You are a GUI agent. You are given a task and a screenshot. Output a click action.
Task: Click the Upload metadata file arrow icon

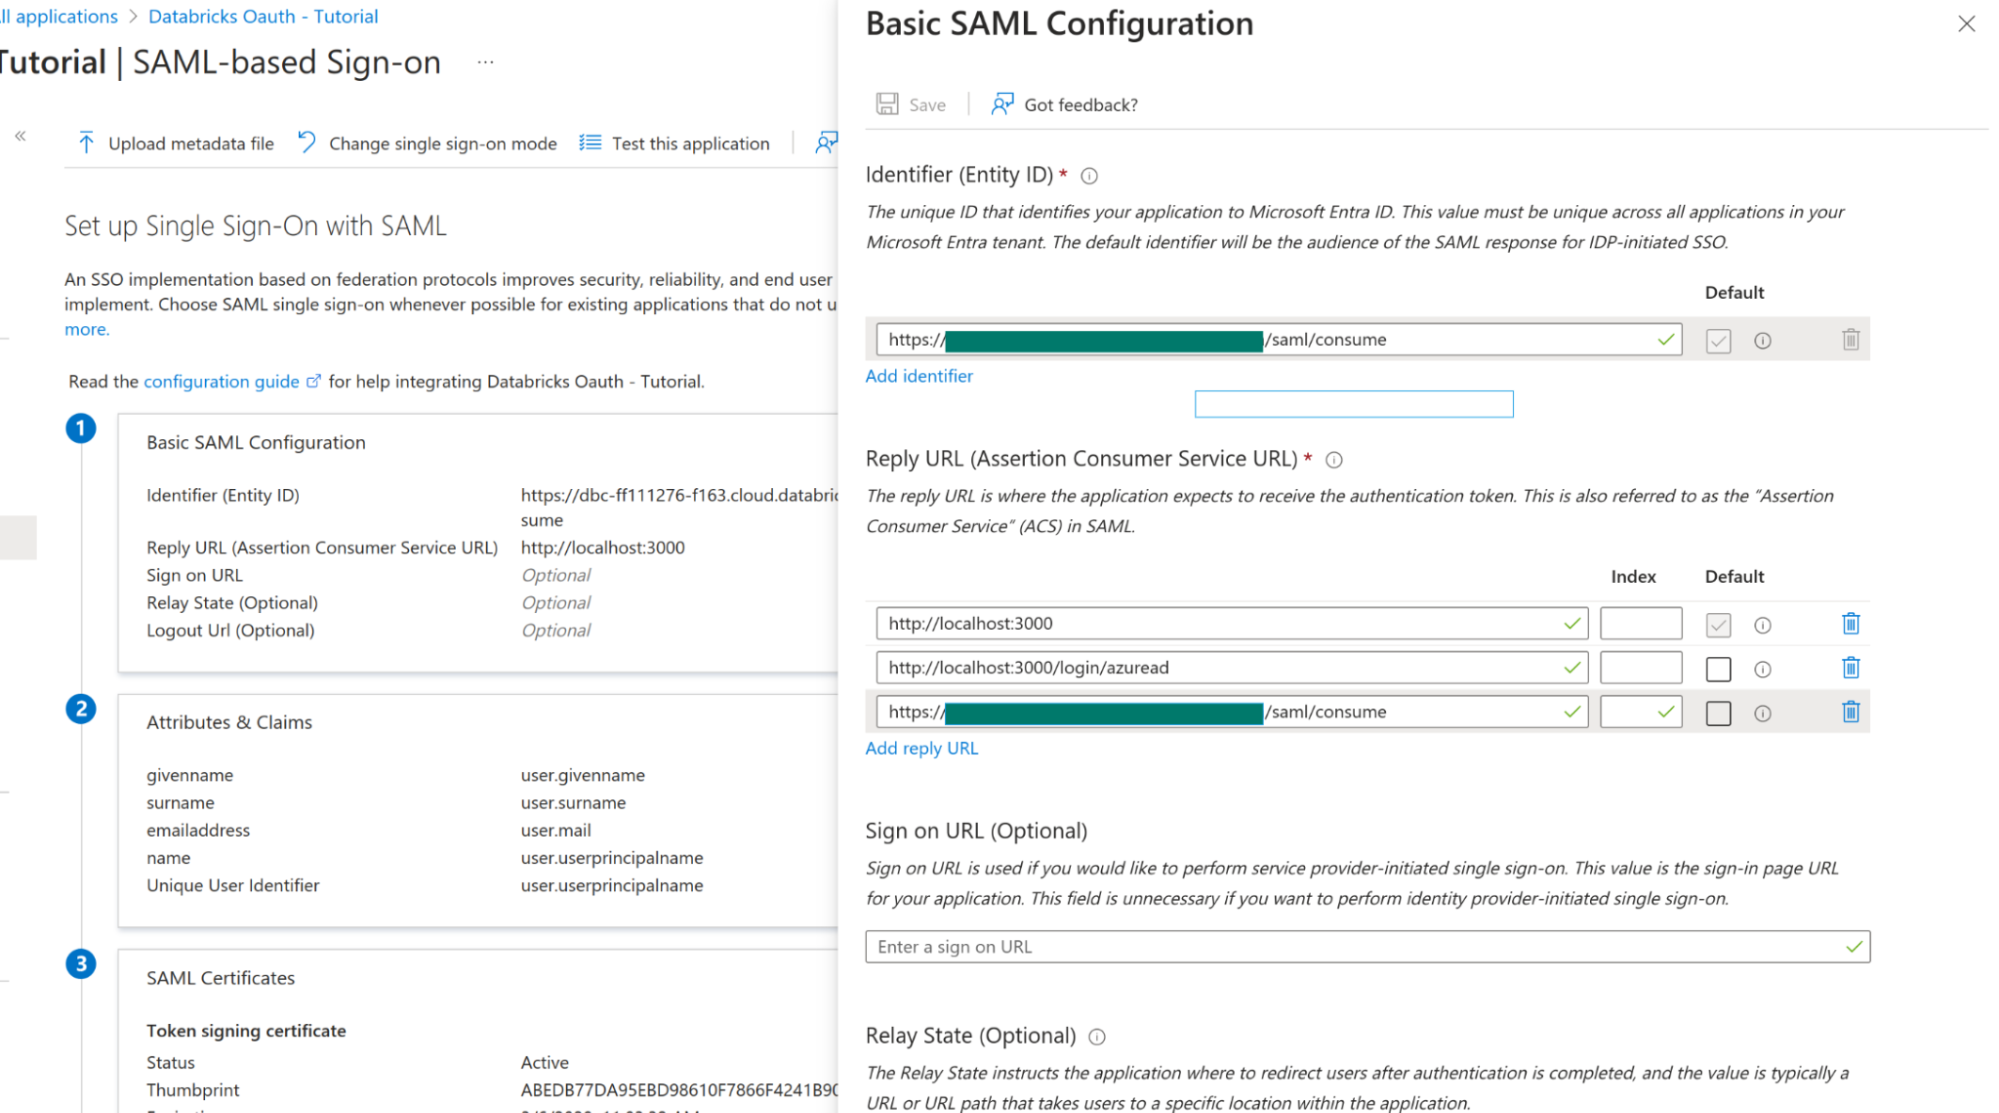click(86, 143)
